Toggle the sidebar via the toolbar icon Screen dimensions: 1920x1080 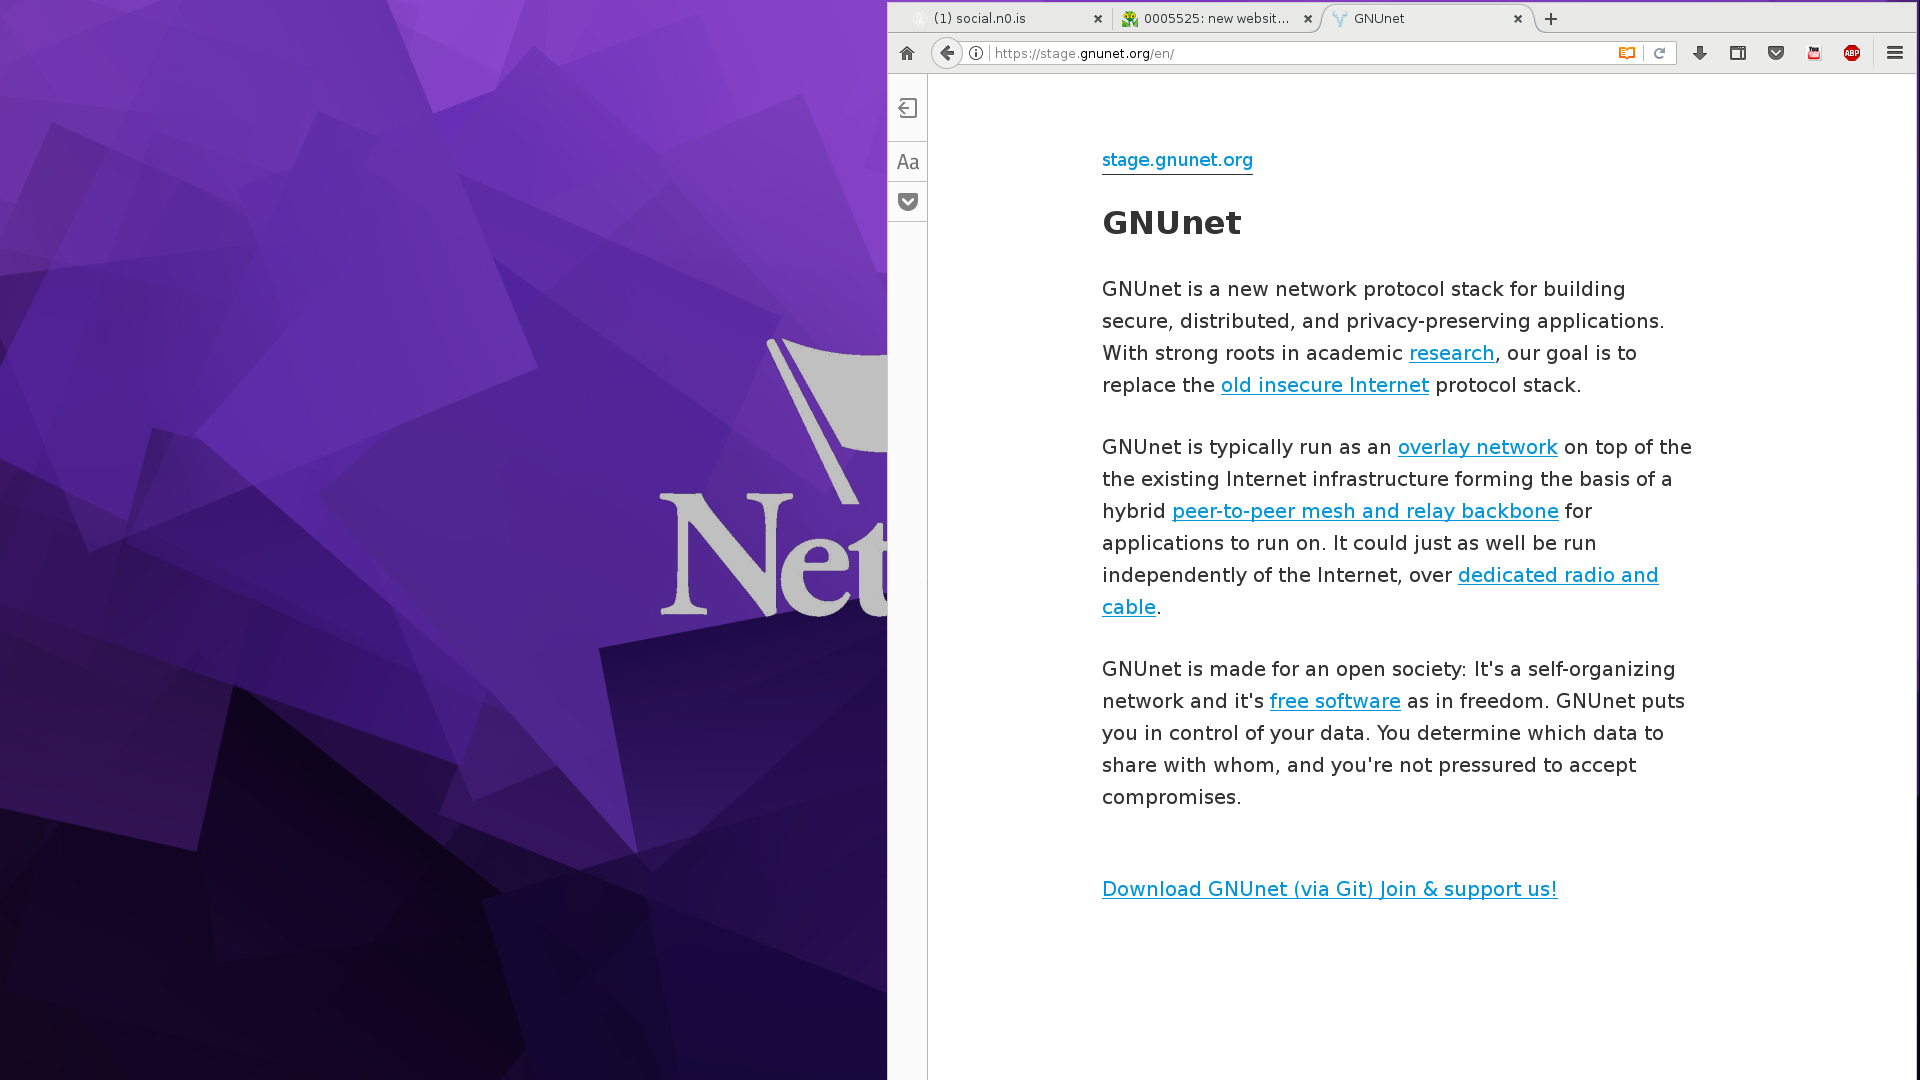point(1737,53)
